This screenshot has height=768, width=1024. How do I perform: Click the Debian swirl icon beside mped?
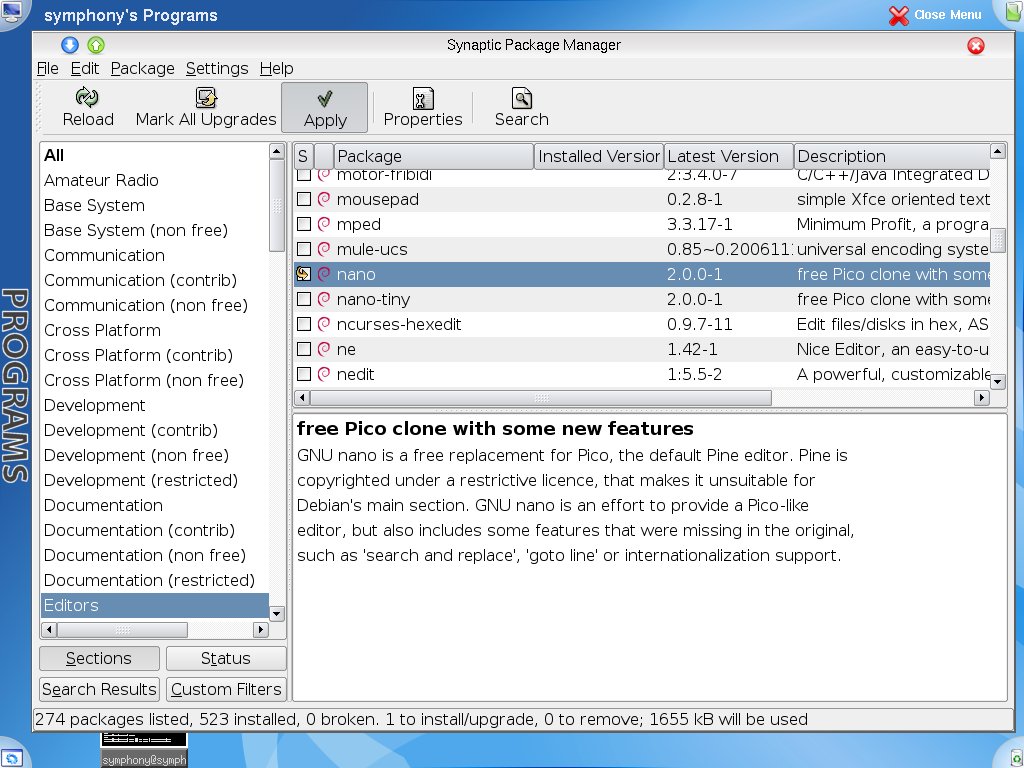point(323,224)
